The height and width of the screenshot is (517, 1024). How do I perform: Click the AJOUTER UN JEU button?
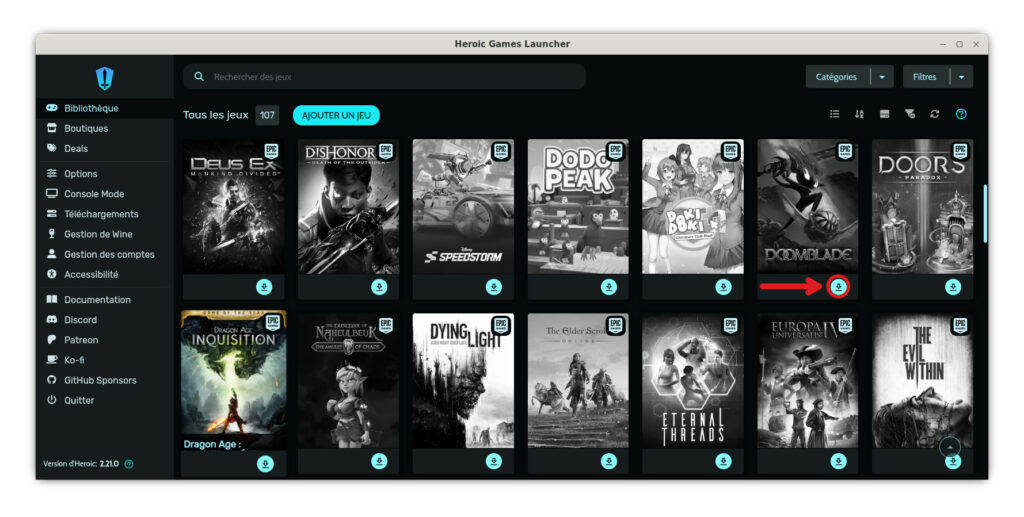click(336, 115)
